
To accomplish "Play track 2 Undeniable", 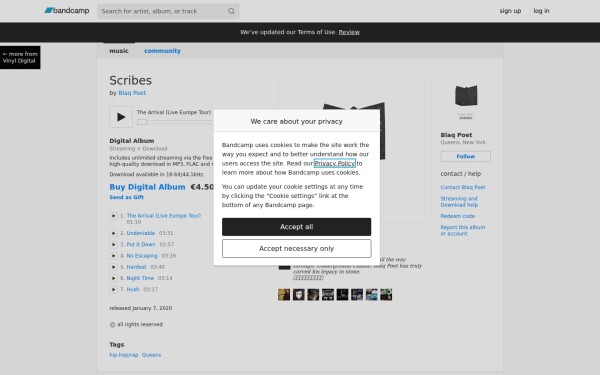I will point(113,233).
